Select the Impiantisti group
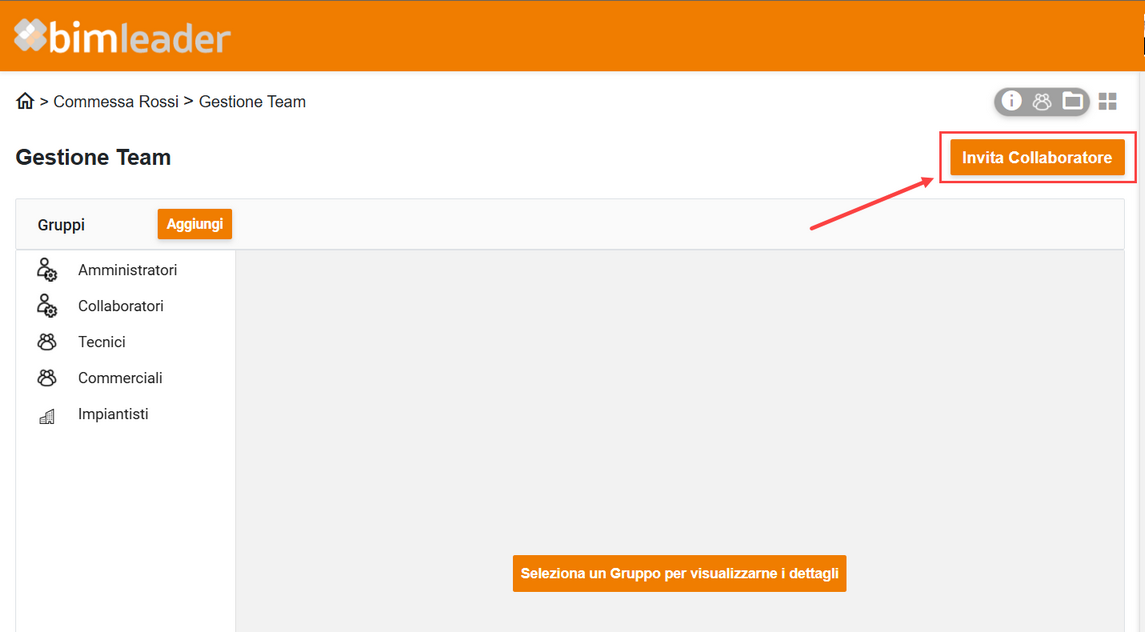 (x=126, y=414)
